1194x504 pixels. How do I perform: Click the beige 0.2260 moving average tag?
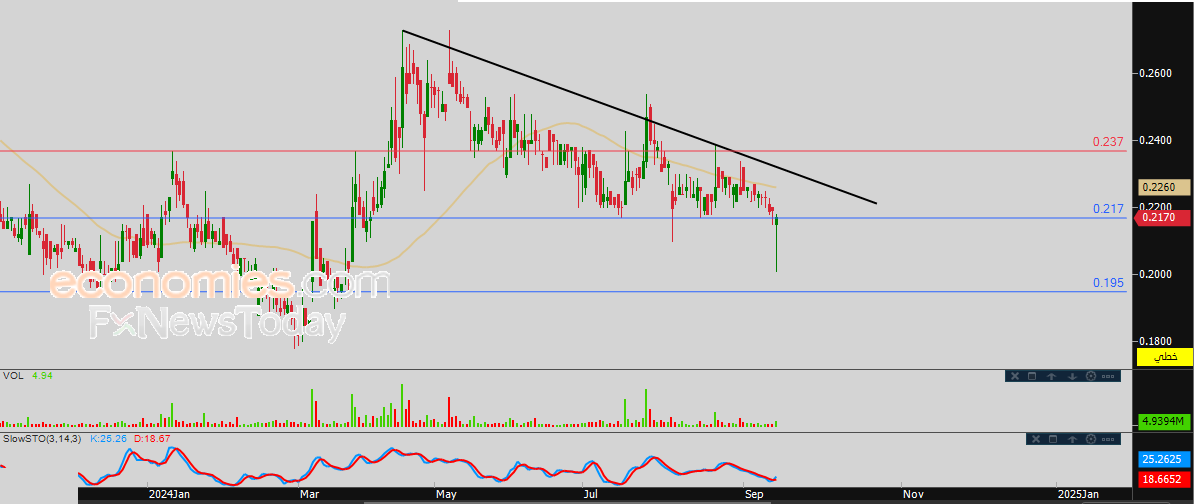[1164, 187]
